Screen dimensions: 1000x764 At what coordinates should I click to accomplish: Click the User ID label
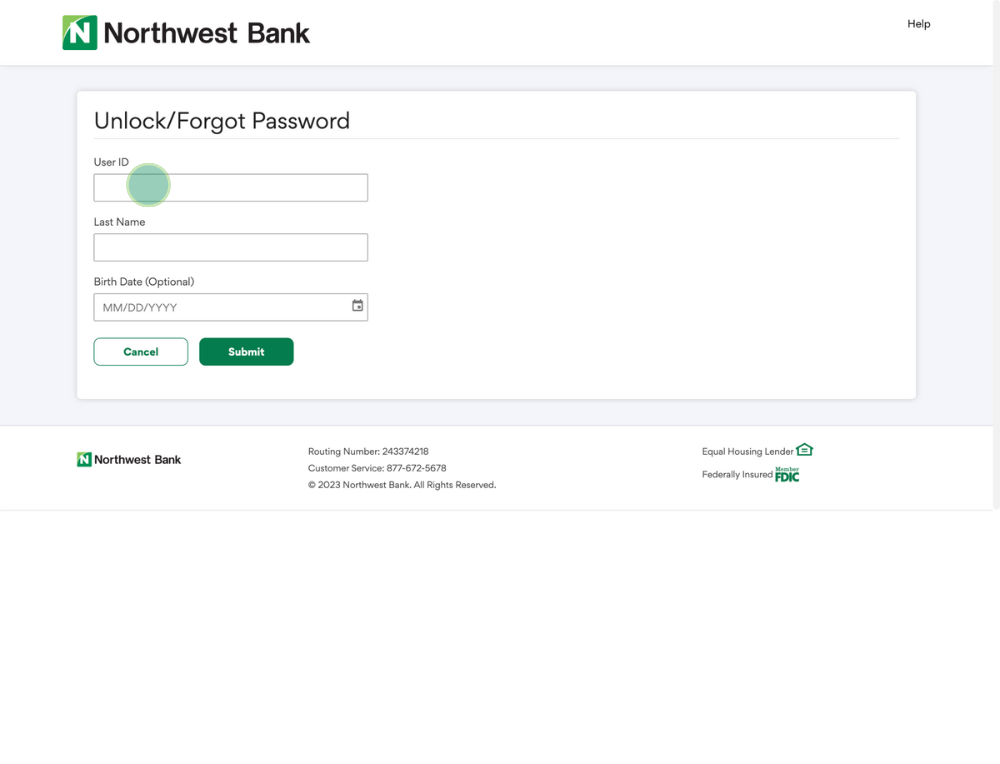(x=111, y=162)
